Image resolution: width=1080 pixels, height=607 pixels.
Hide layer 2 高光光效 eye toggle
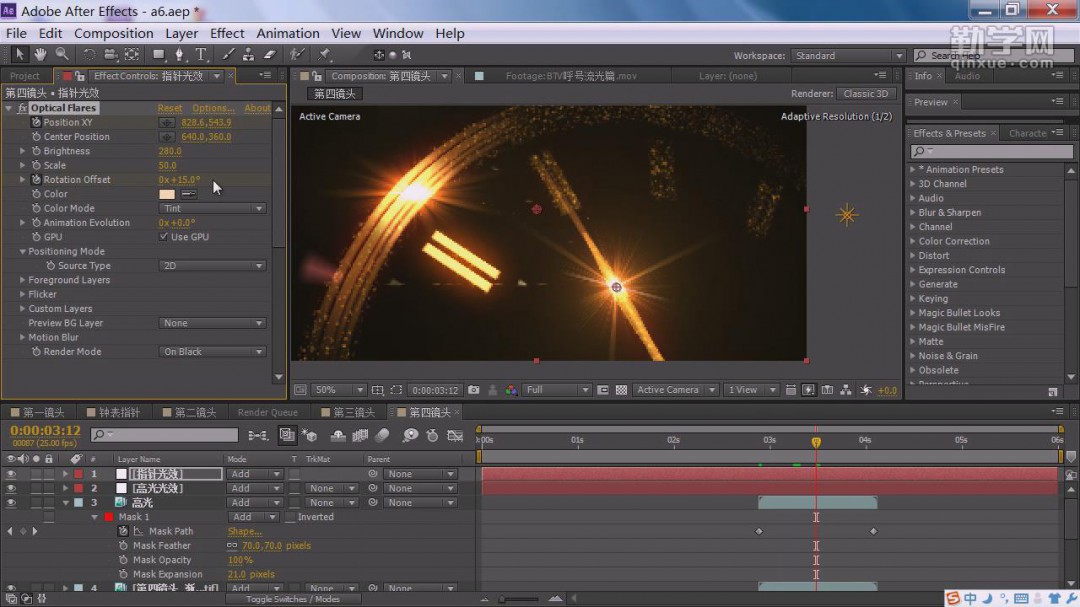(x=10, y=488)
